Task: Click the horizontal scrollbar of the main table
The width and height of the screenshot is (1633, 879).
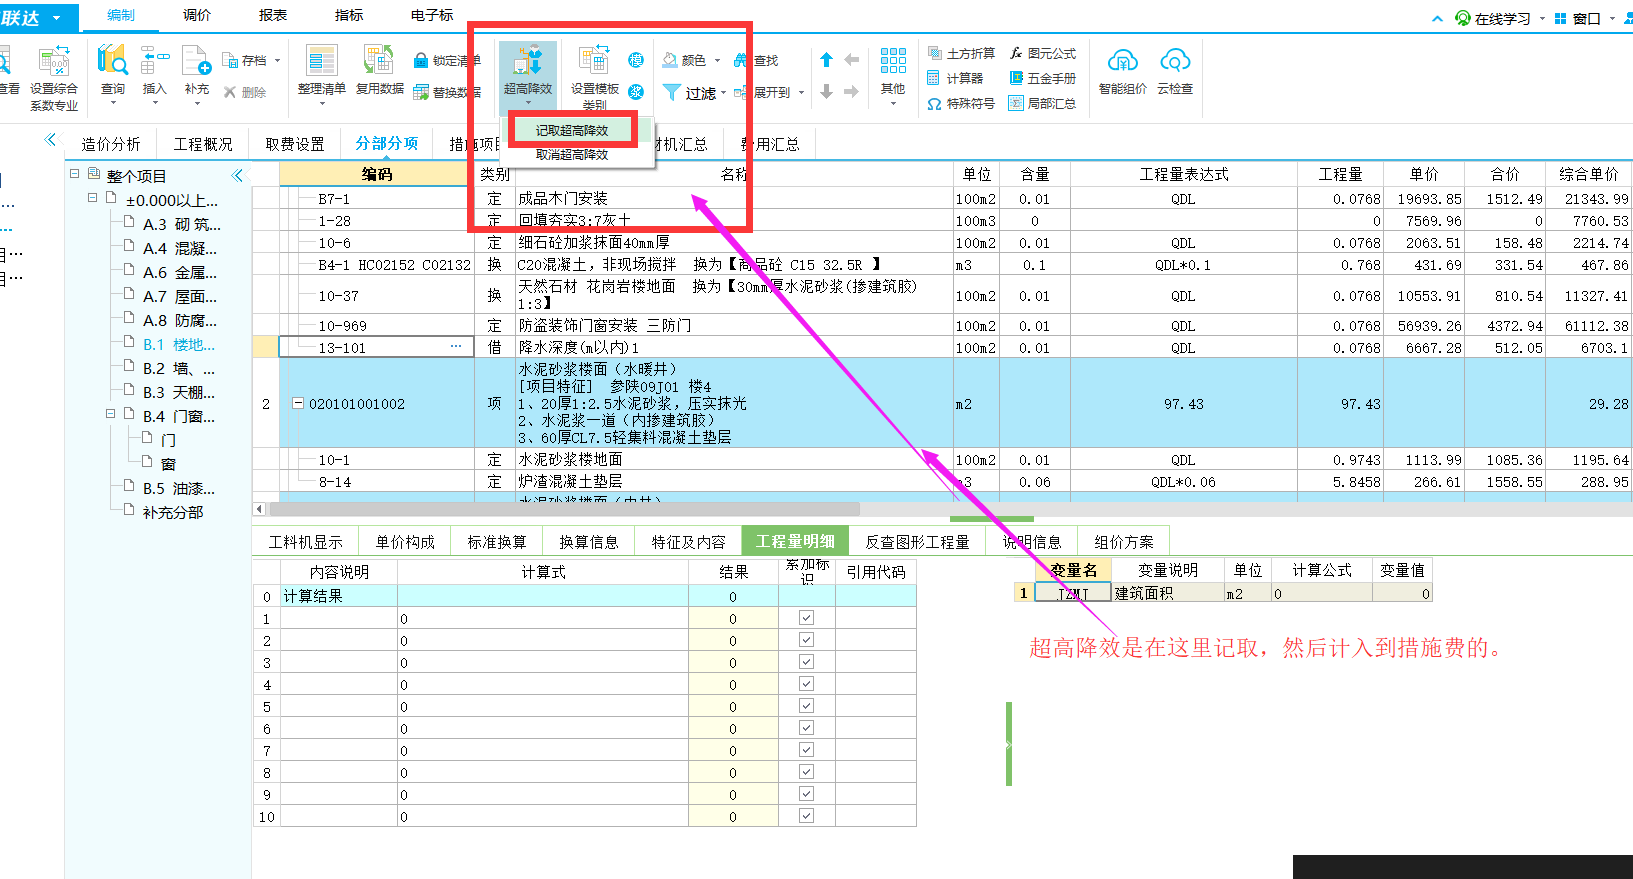Action: [565, 508]
